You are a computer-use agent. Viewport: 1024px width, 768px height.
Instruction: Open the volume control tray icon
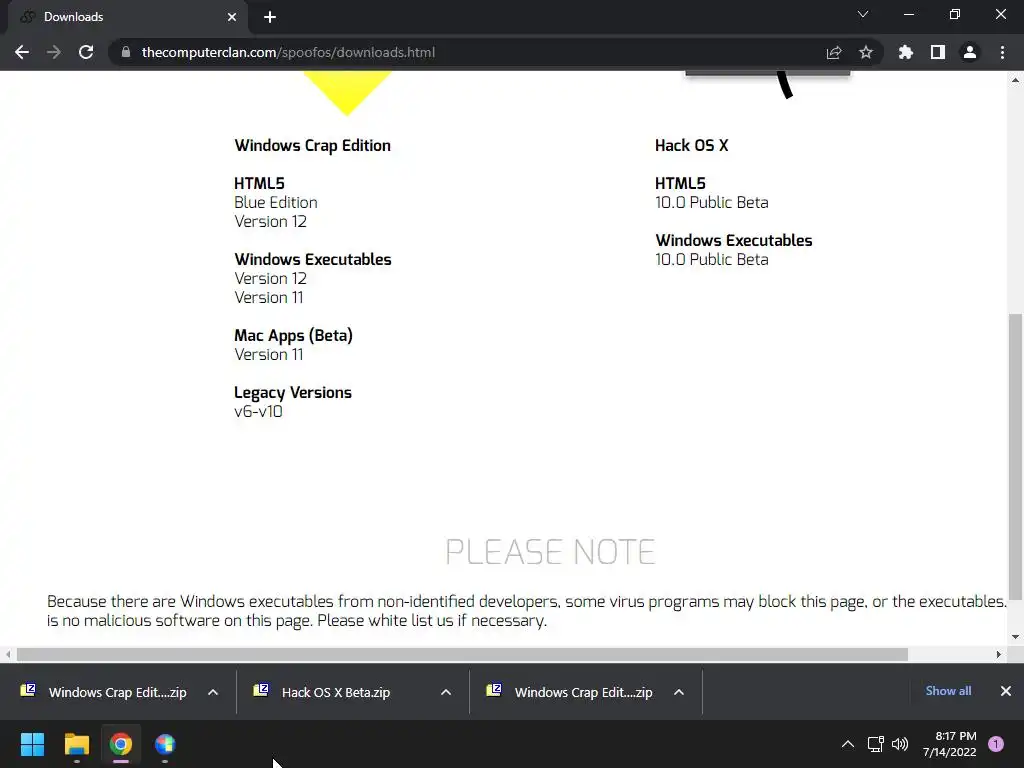pyautogui.click(x=900, y=744)
